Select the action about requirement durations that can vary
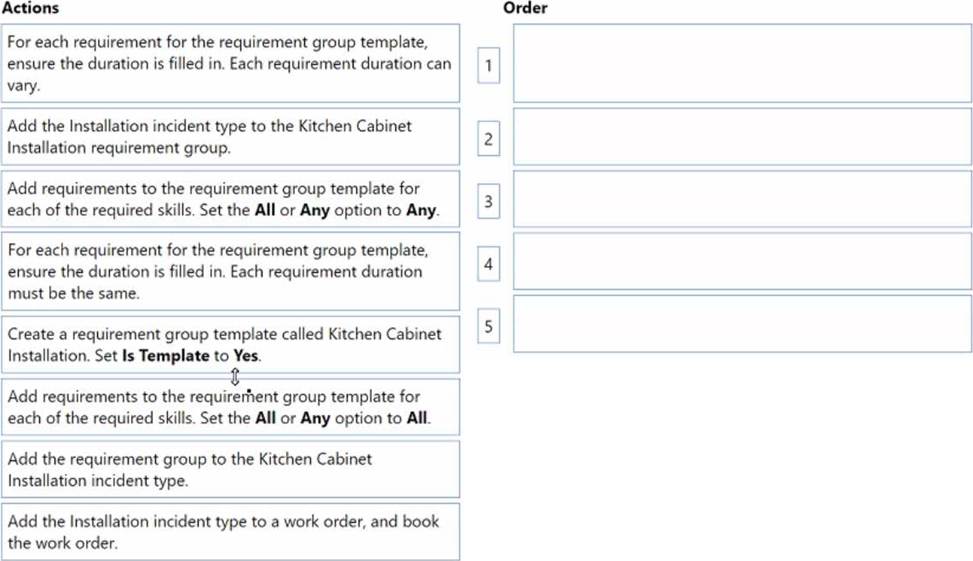973x561 pixels. coord(230,64)
